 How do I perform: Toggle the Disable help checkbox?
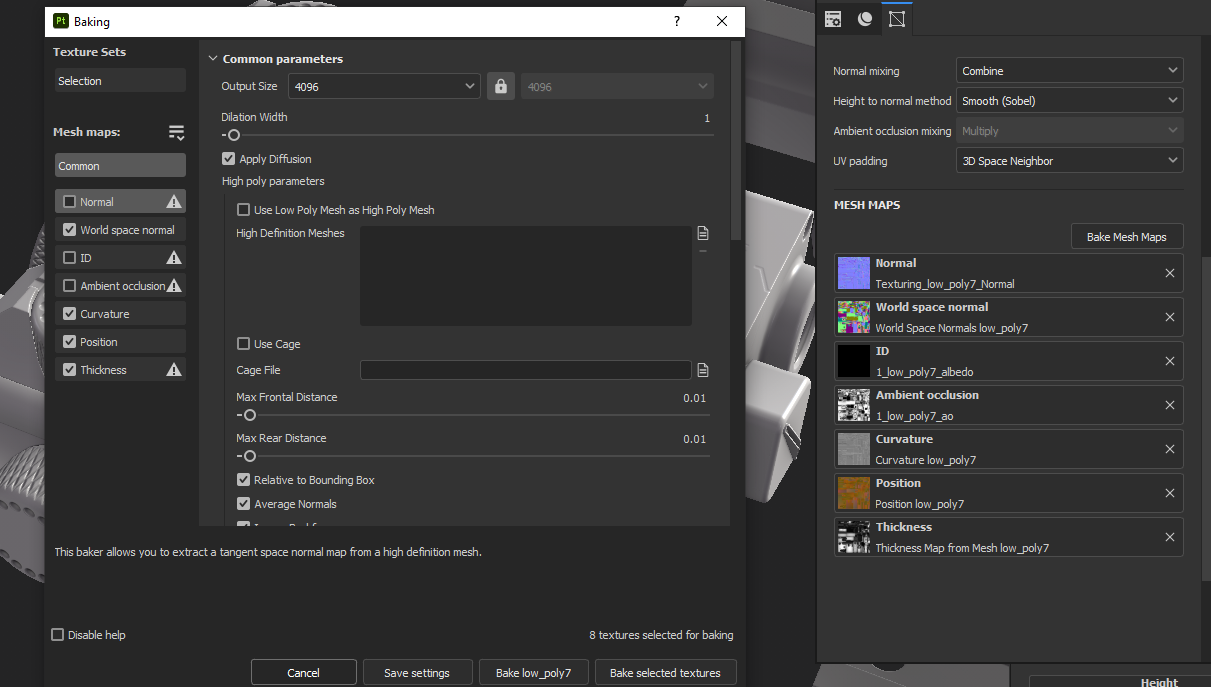57,635
